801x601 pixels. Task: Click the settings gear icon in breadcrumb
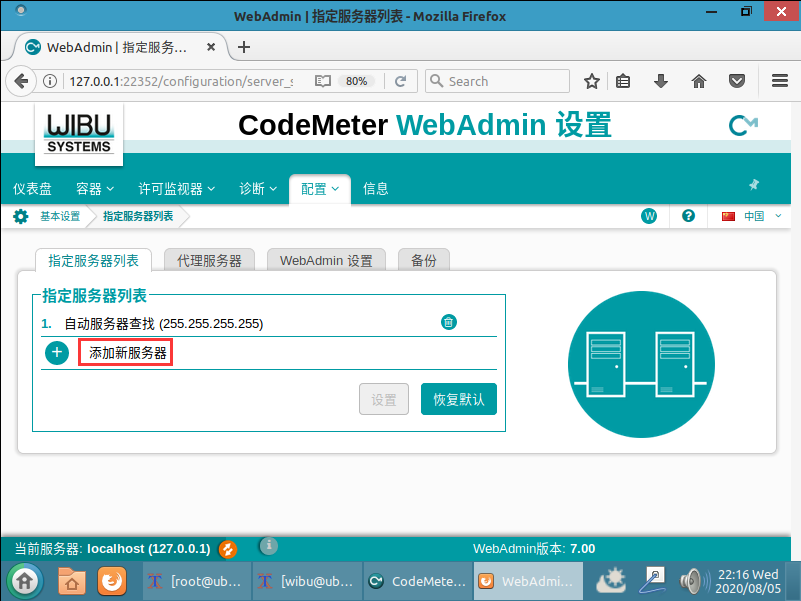(20, 217)
